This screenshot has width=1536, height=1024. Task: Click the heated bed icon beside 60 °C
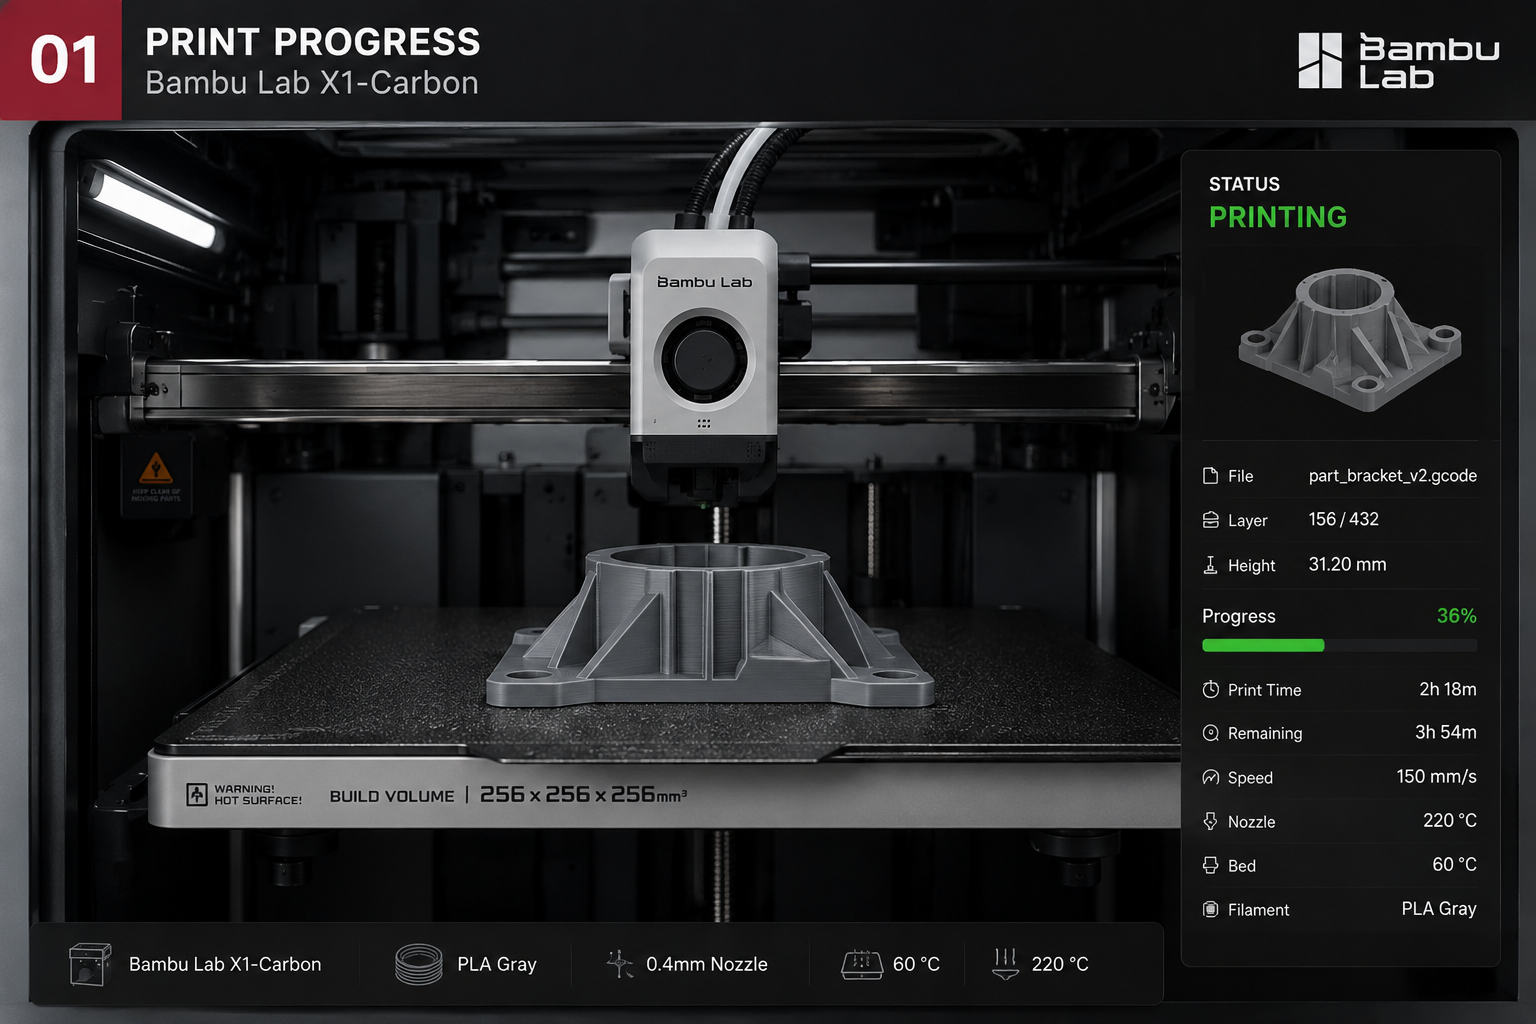[862, 964]
